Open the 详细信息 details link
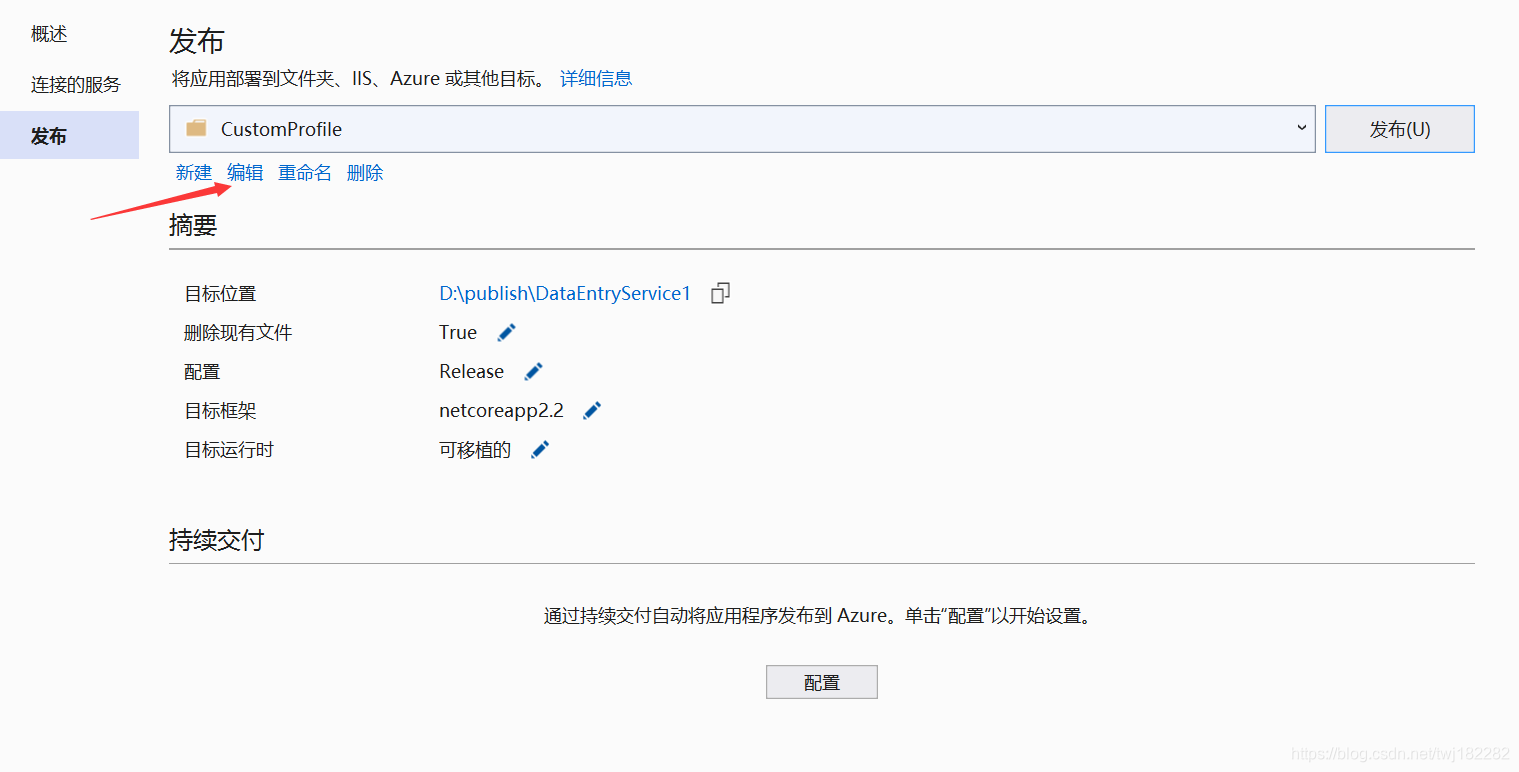Image resolution: width=1519 pixels, height=772 pixels. coord(596,78)
